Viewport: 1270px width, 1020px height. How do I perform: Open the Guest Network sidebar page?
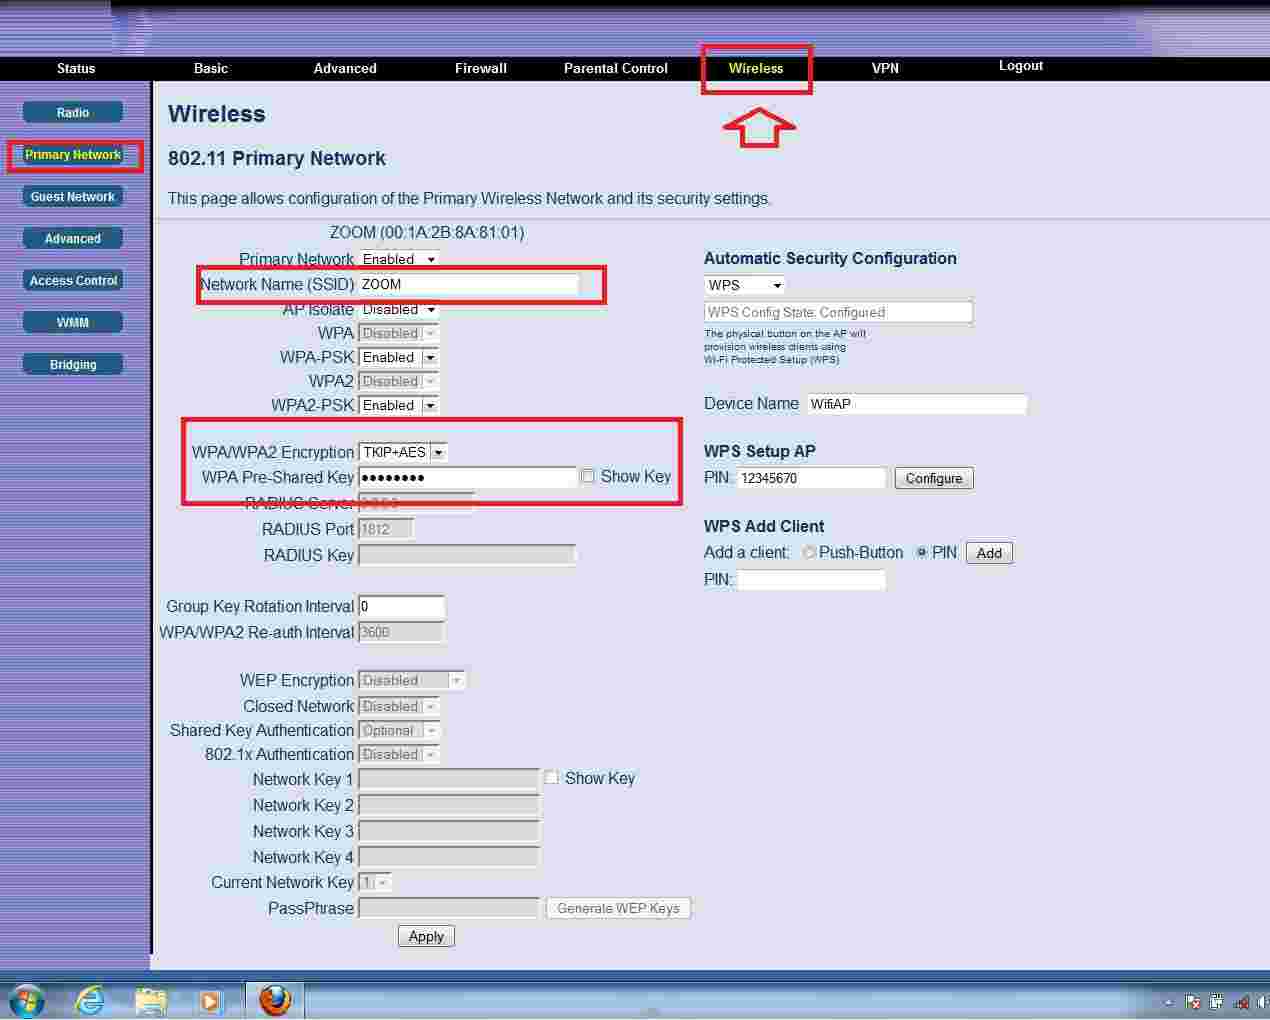point(73,197)
